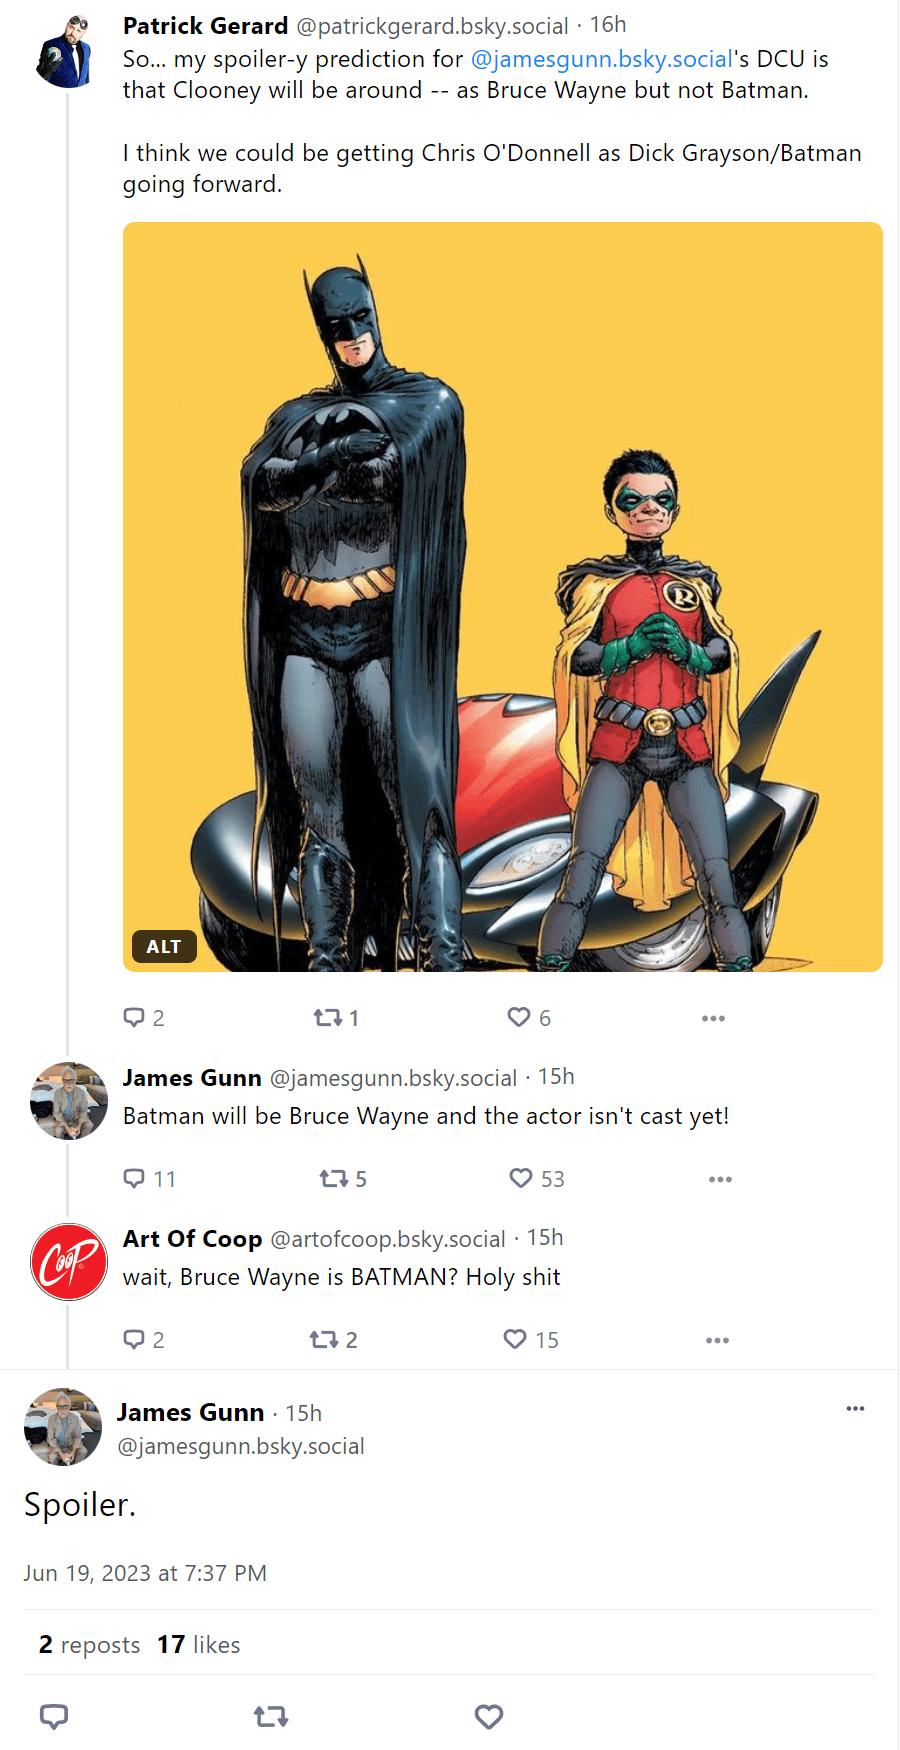Repost the Spoiler post

[270, 1716]
